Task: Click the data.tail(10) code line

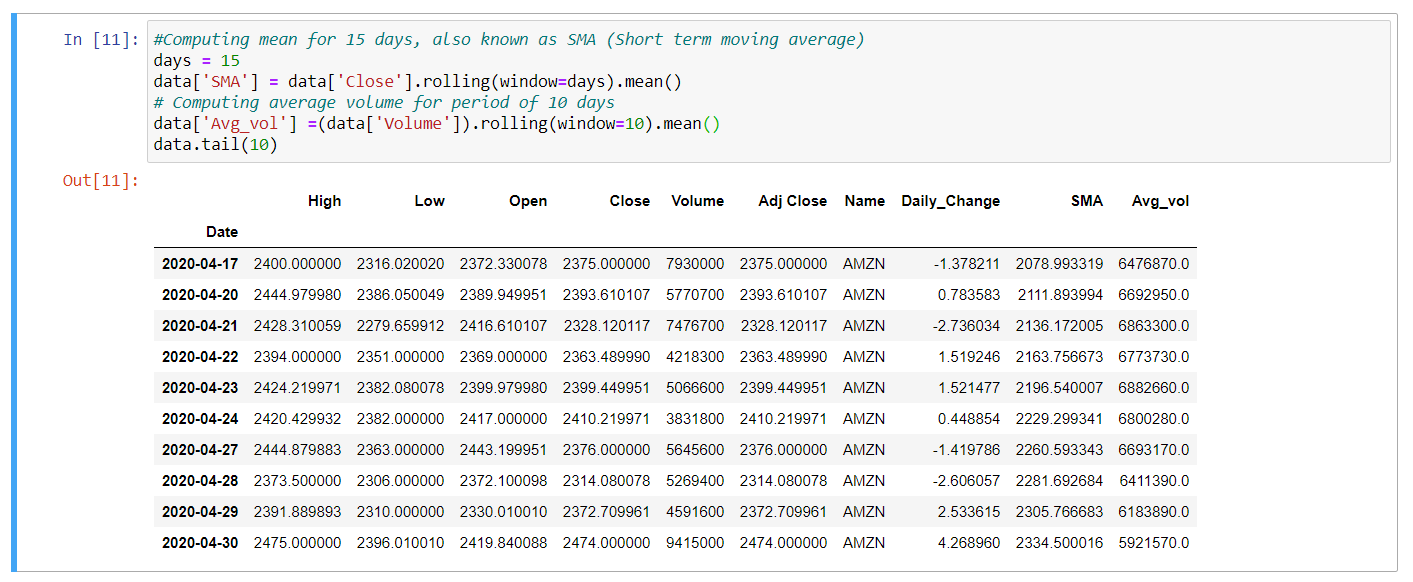Action: 215,144
